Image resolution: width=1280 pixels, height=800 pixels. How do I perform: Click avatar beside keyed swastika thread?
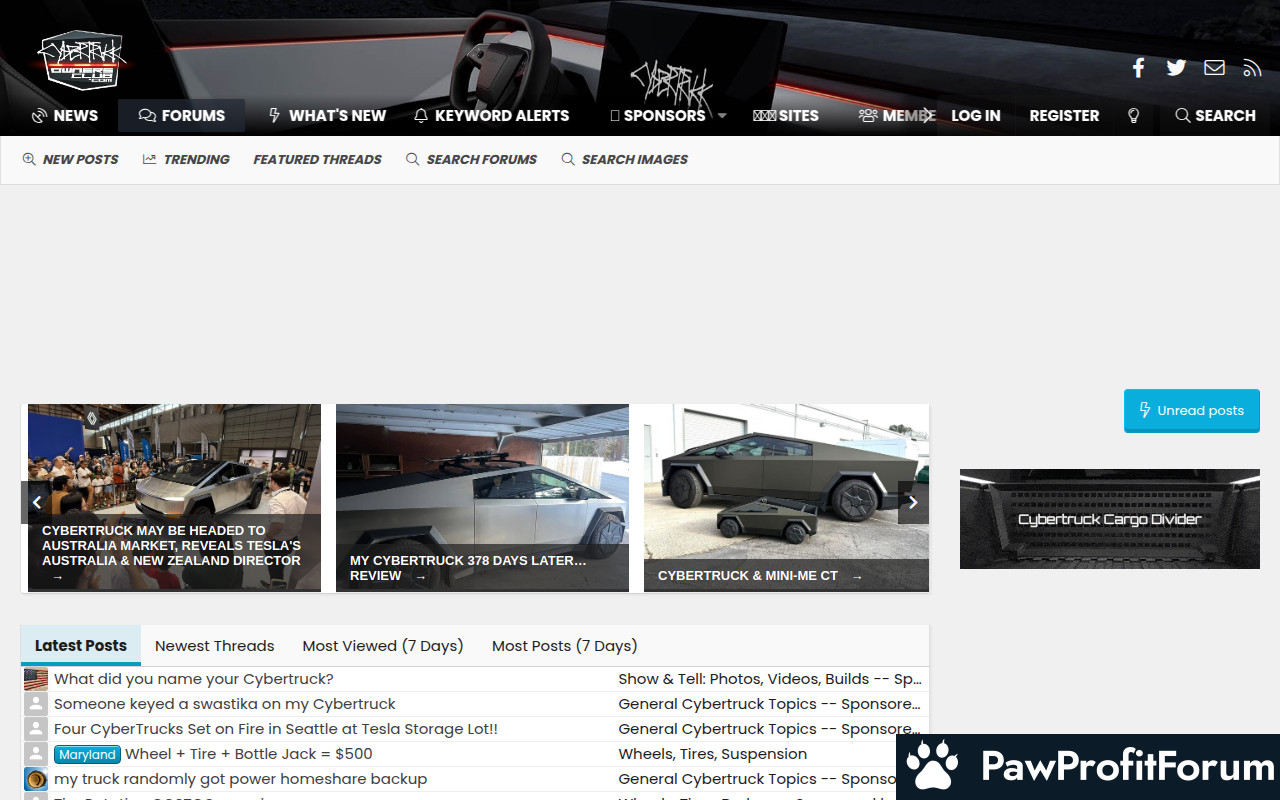36,704
